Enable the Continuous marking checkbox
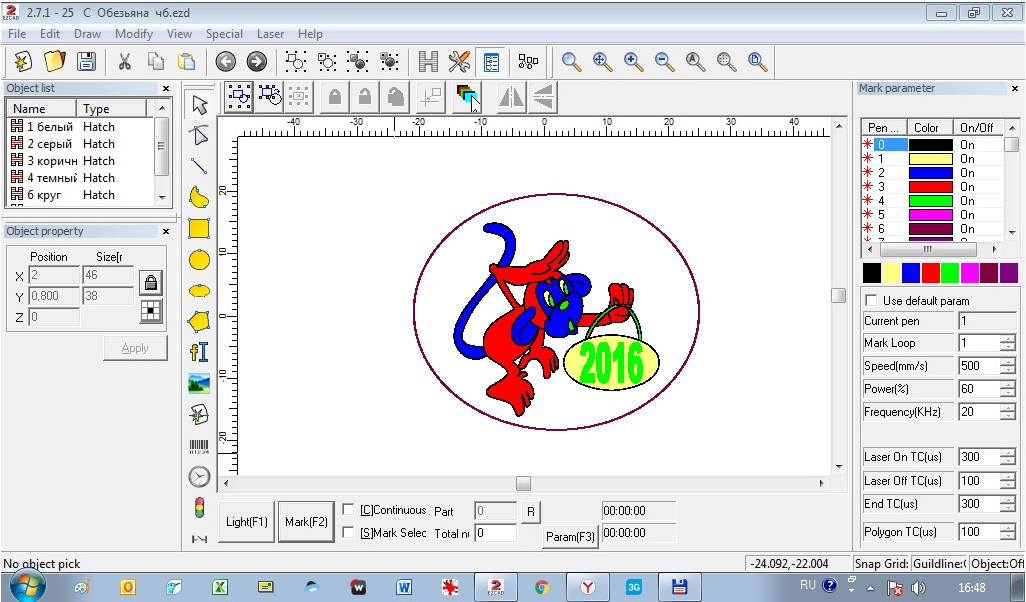 (x=349, y=510)
